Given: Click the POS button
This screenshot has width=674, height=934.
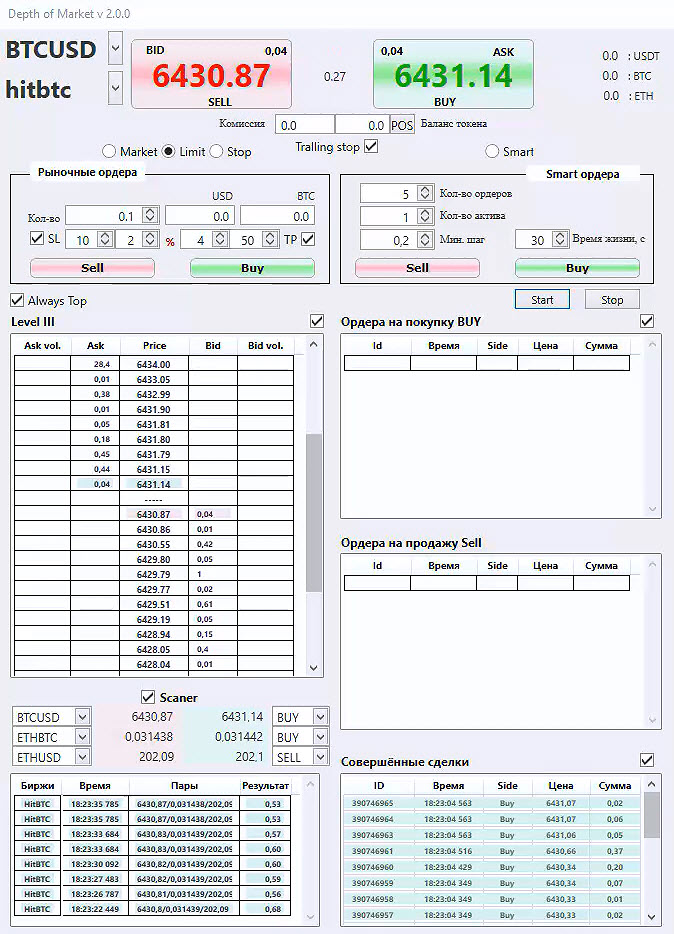Looking at the screenshot, I should [402, 125].
